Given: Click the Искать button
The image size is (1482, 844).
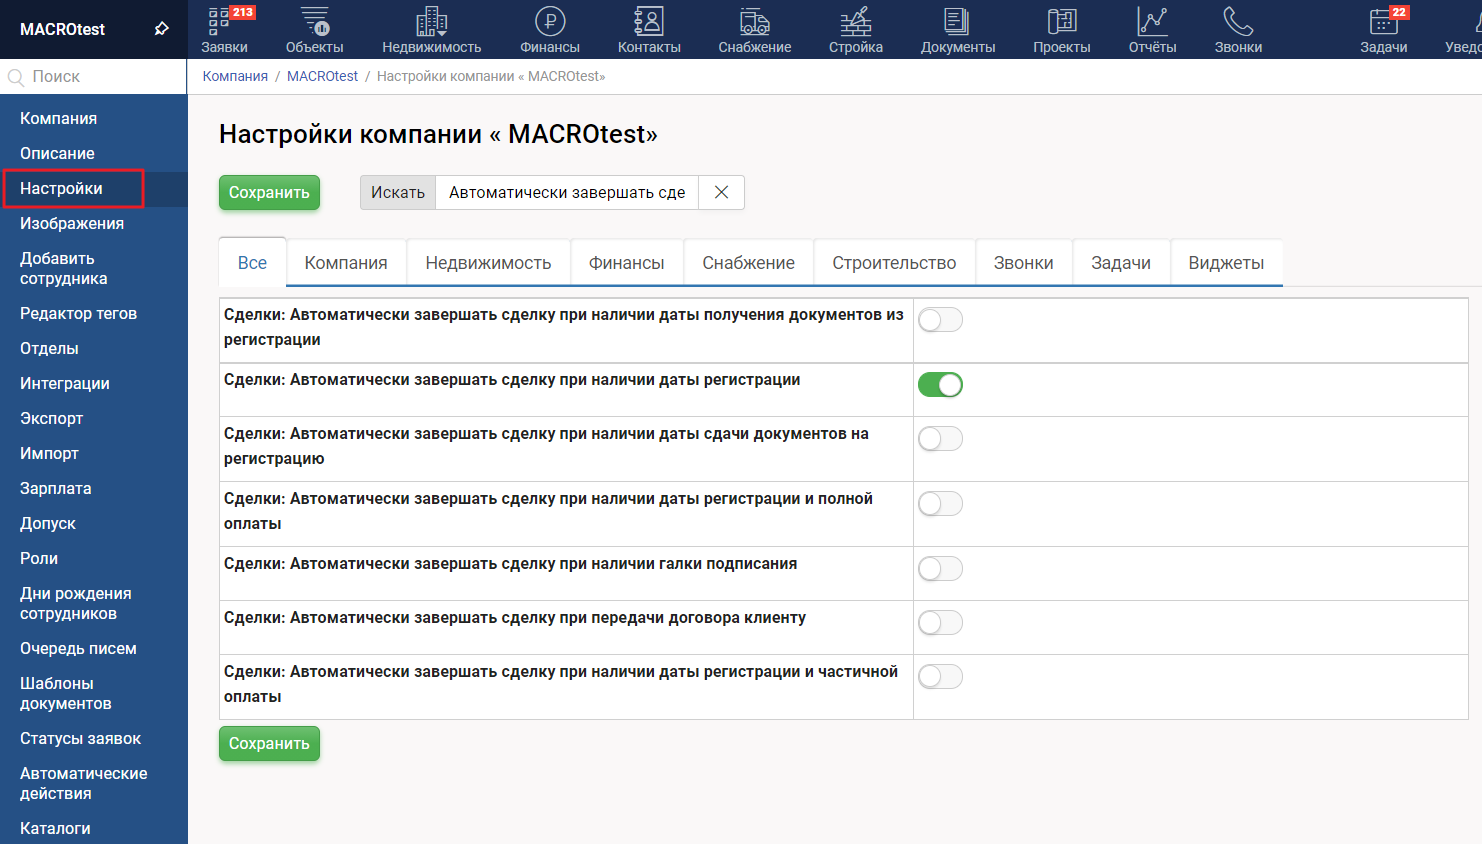Looking at the screenshot, I should pyautogui.click(x=398, y=192).
